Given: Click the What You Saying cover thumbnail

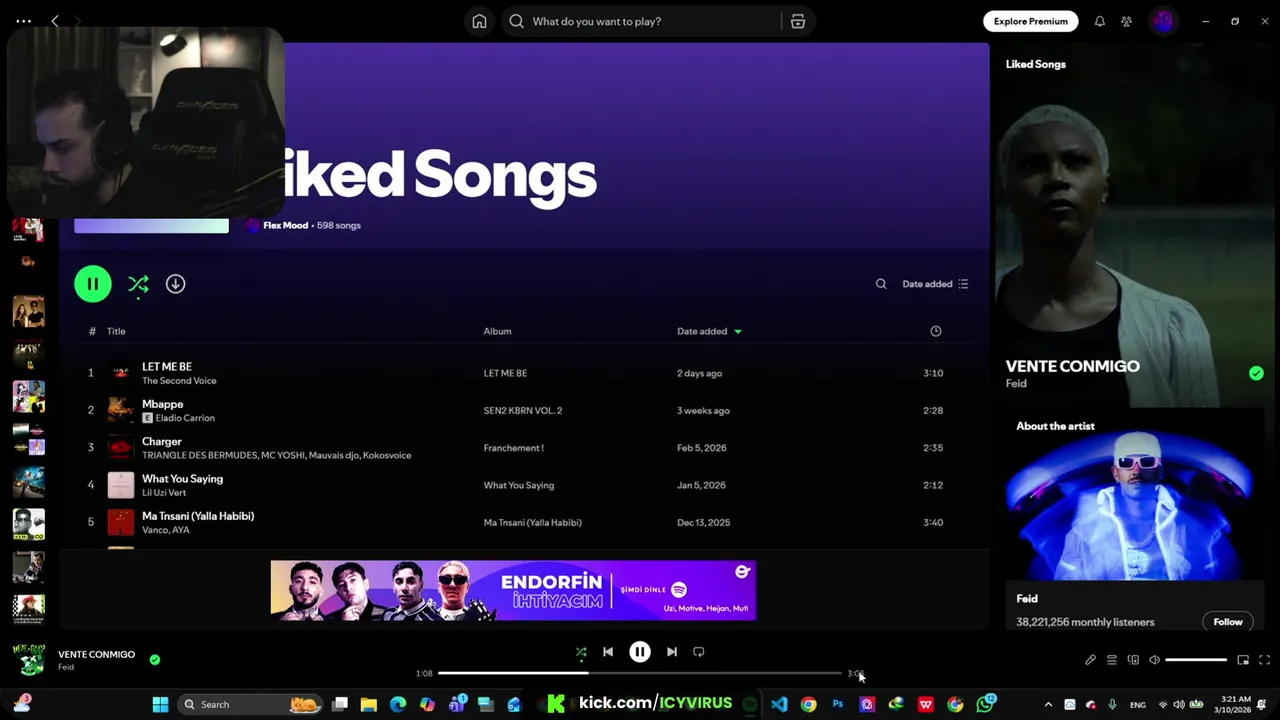Looking at the screenshot, I should 121,485.
